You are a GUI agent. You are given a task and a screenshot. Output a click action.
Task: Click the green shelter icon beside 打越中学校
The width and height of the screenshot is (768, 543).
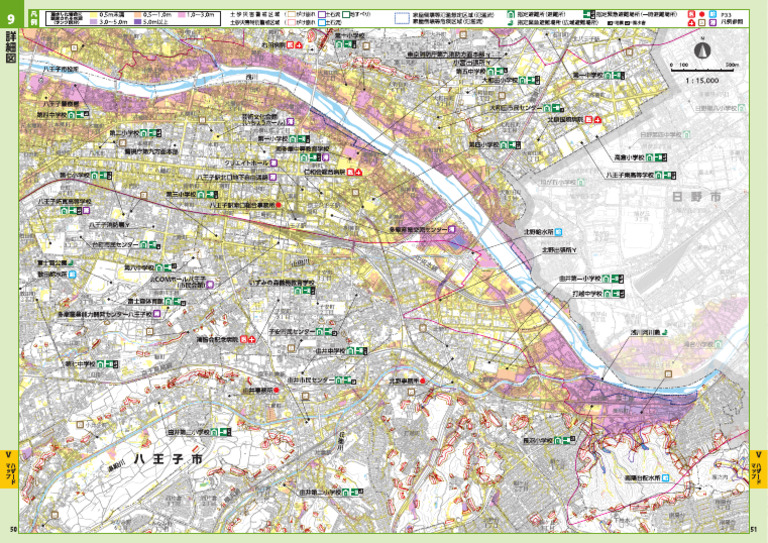point(608,294)
